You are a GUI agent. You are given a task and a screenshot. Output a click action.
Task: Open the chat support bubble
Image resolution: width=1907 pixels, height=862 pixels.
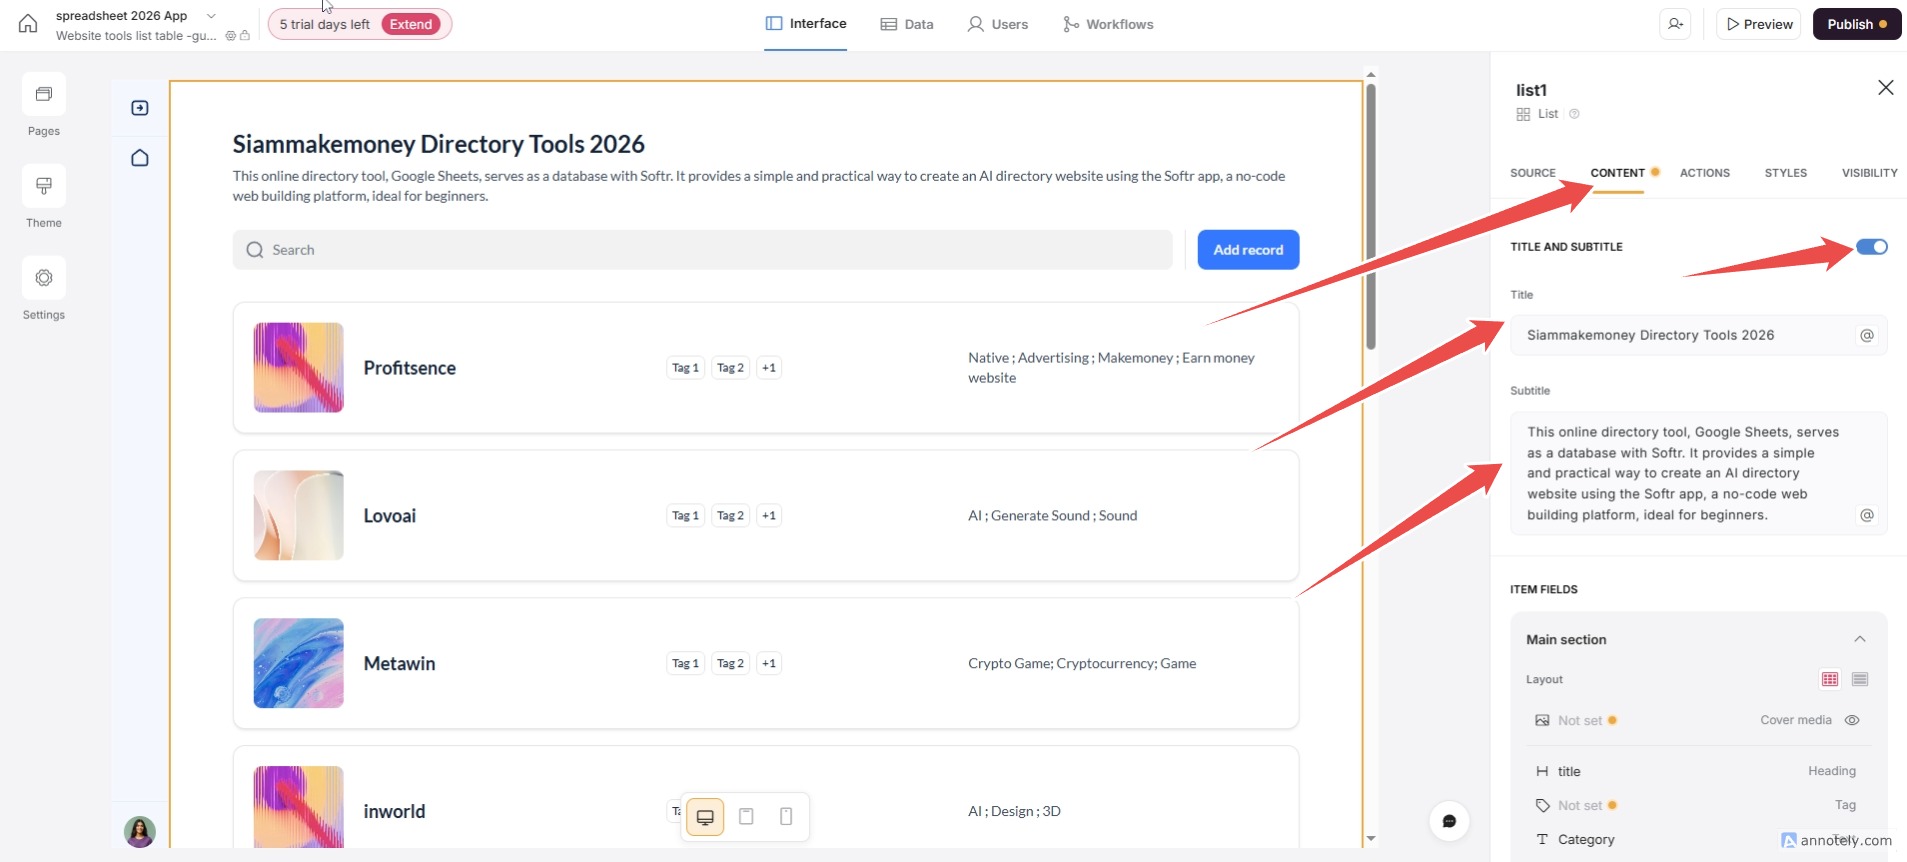point(1449,821)
